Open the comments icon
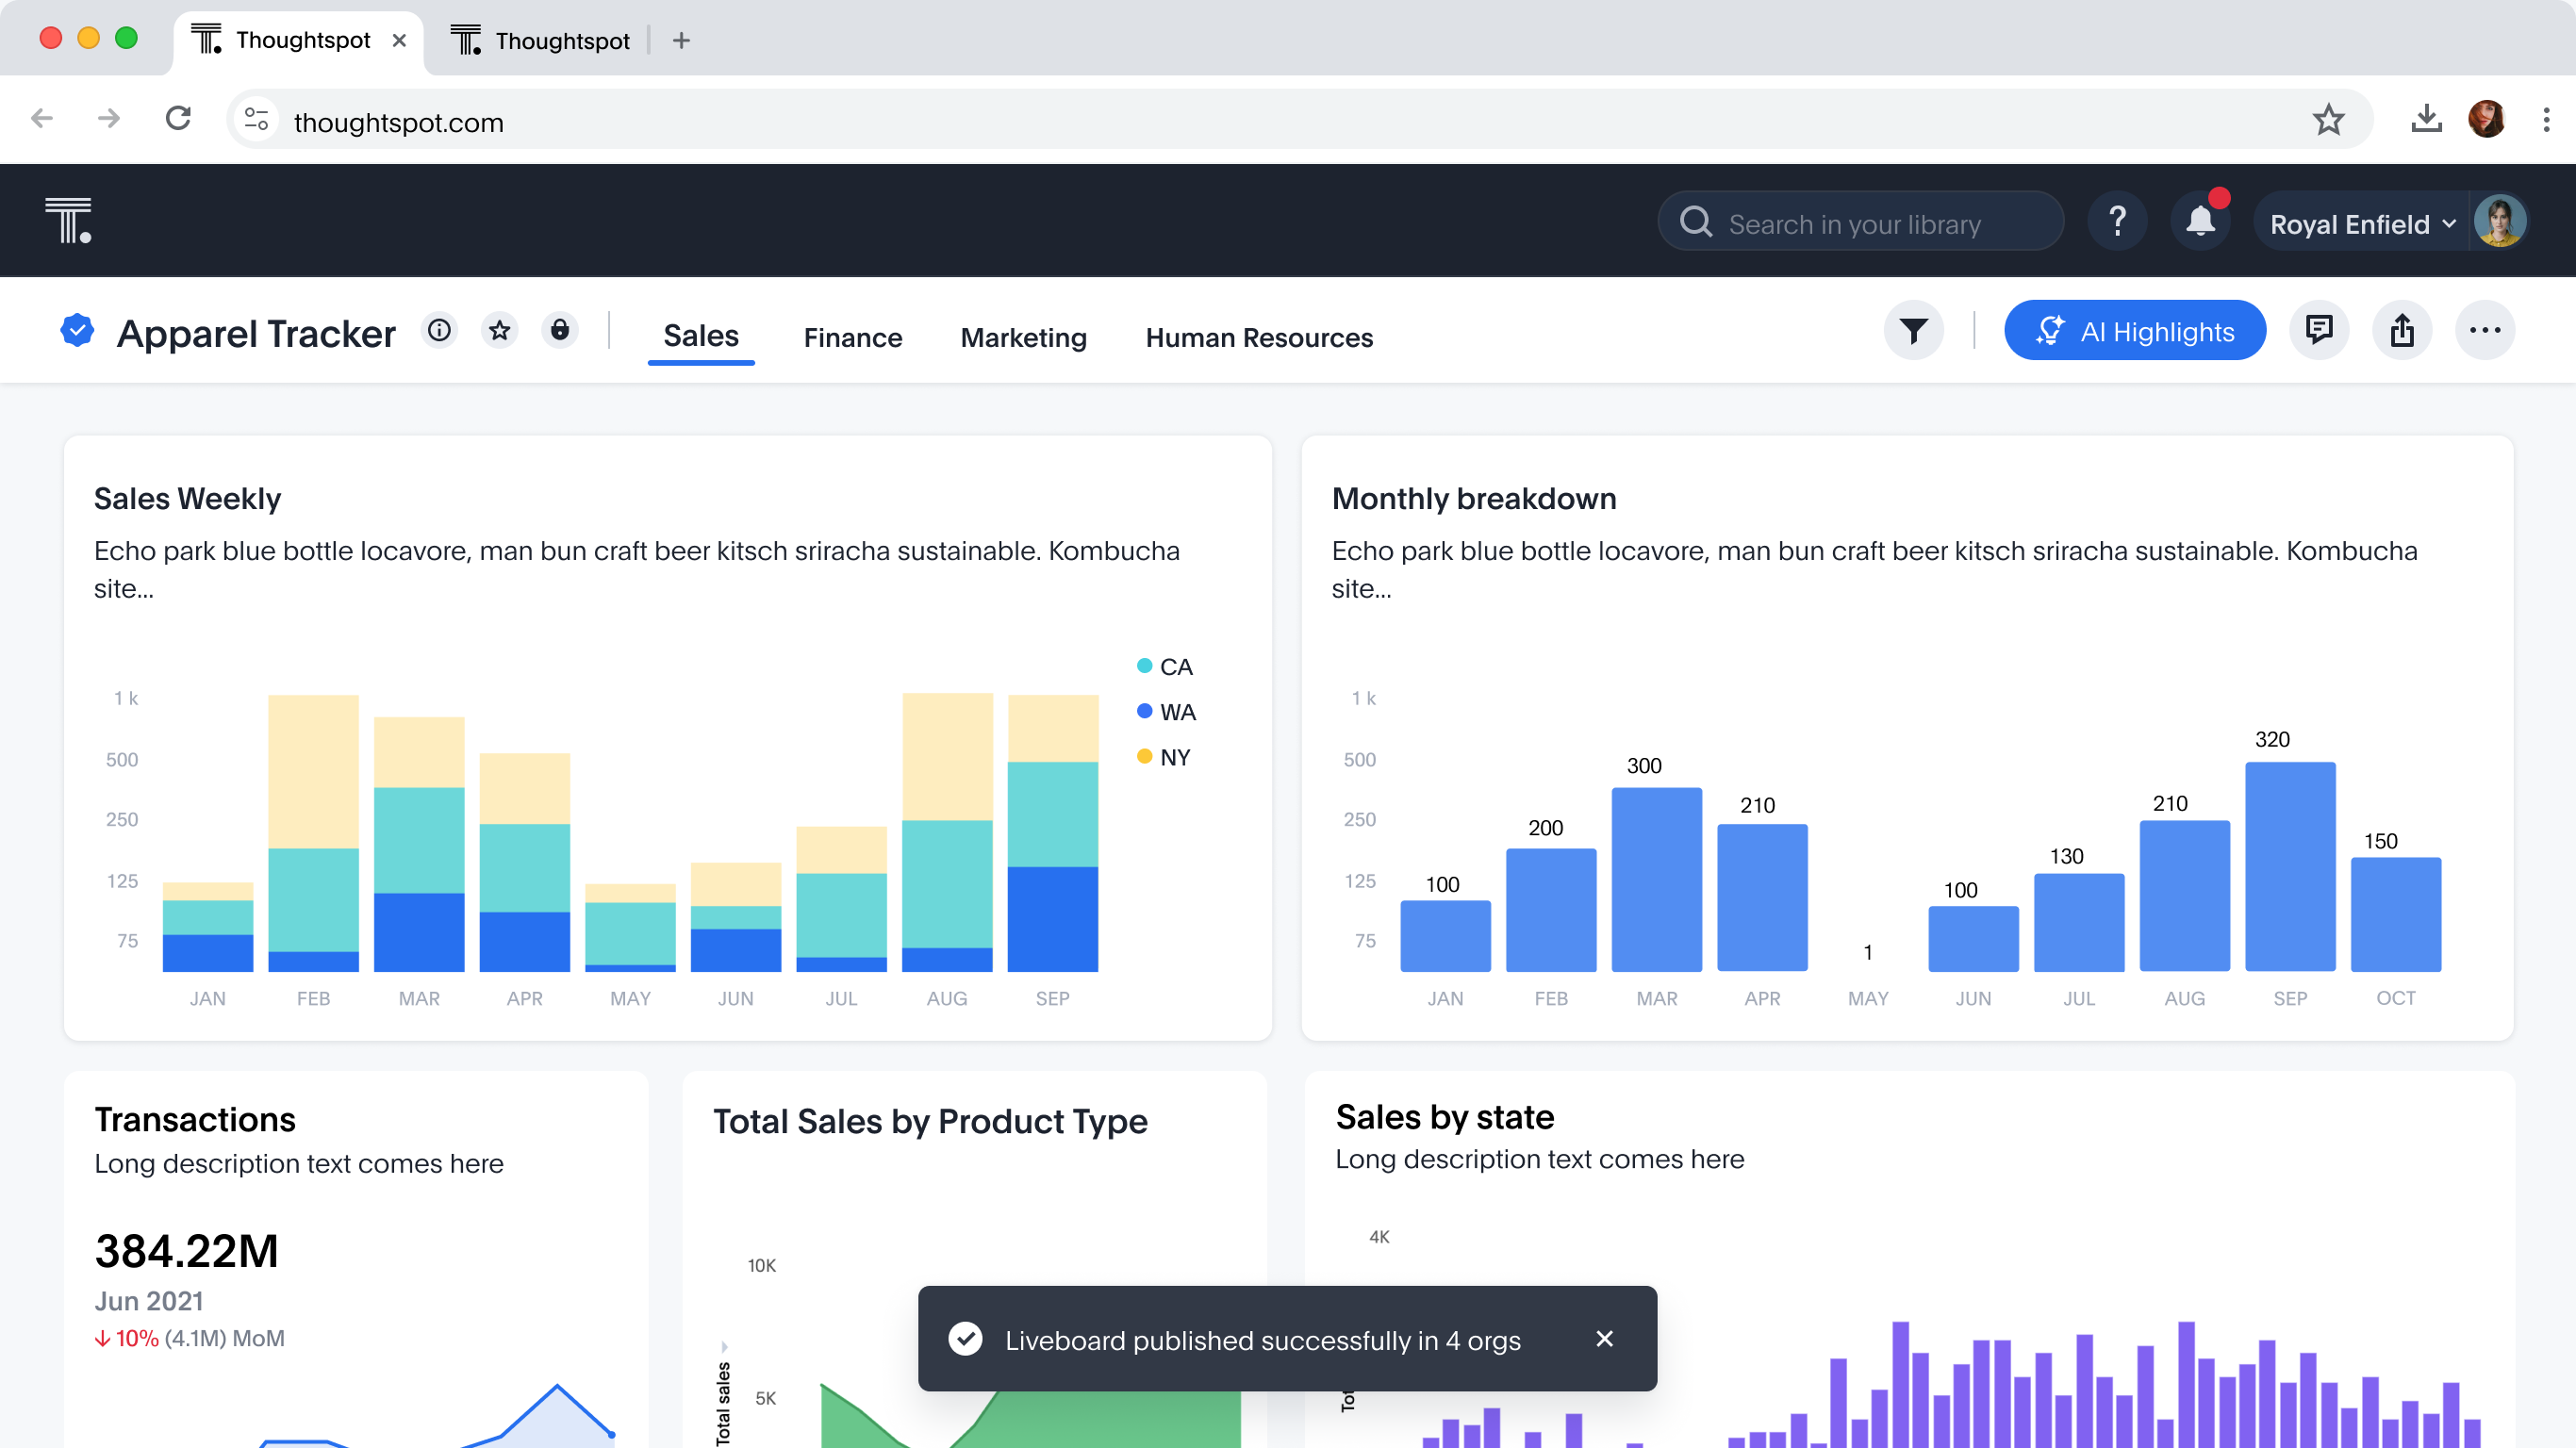2576x1448 pixels. (2319, 331)
